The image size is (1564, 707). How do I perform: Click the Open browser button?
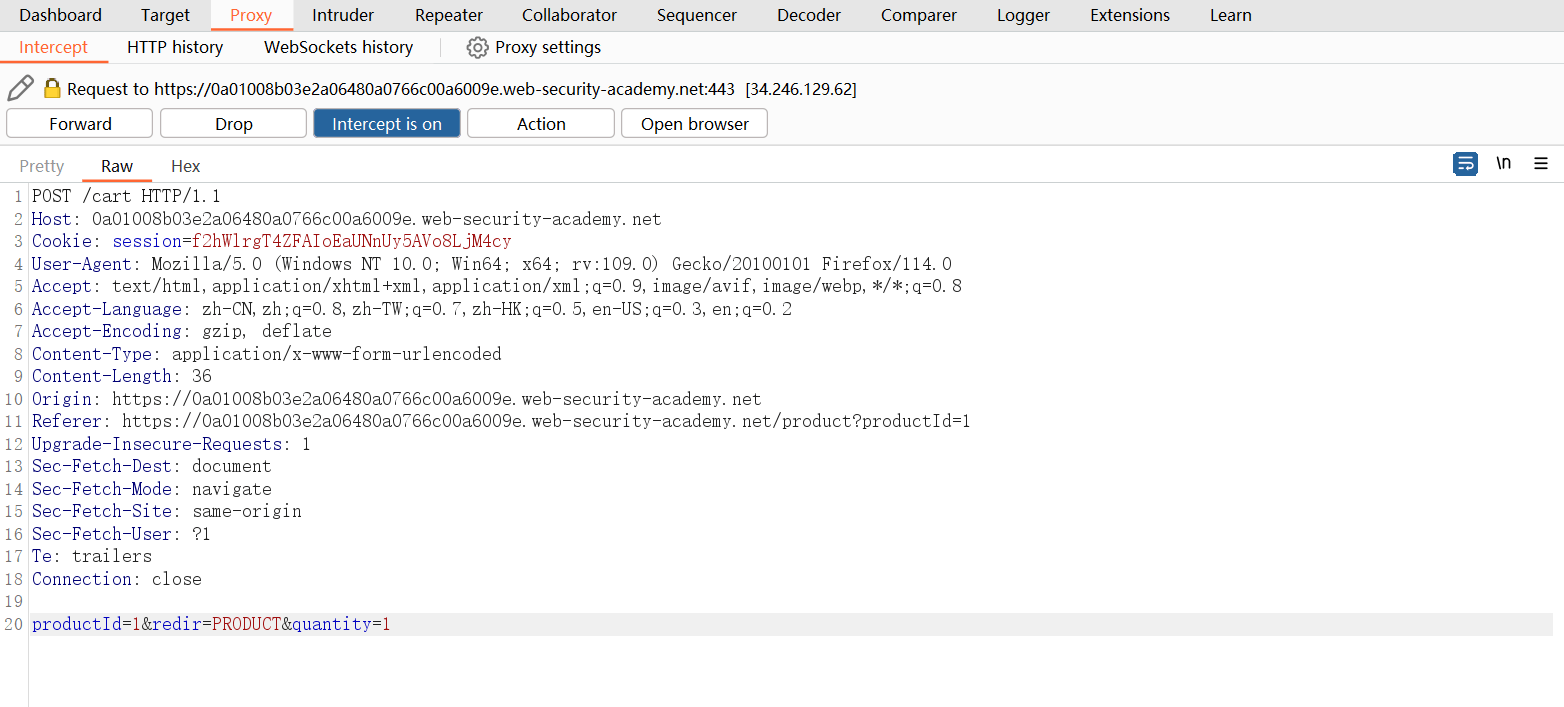coord(694,123)
